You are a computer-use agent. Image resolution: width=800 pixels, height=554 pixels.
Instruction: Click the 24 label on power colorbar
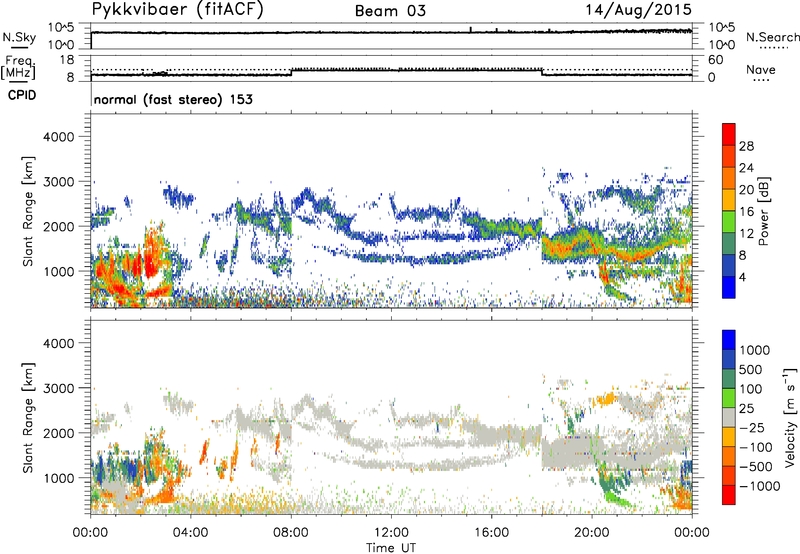[746, 168]
